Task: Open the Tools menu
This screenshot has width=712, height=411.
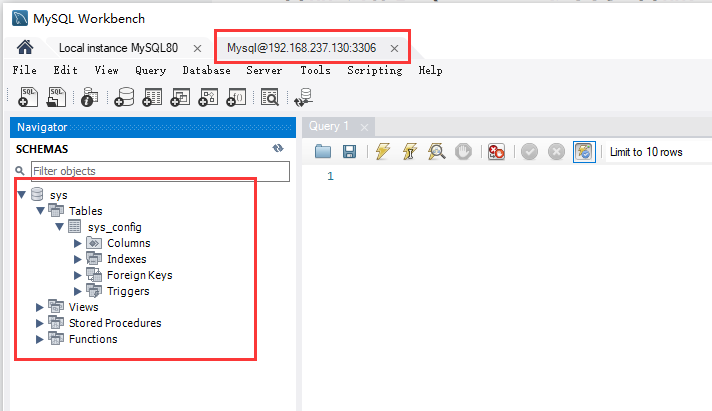Action: point(315,70)
